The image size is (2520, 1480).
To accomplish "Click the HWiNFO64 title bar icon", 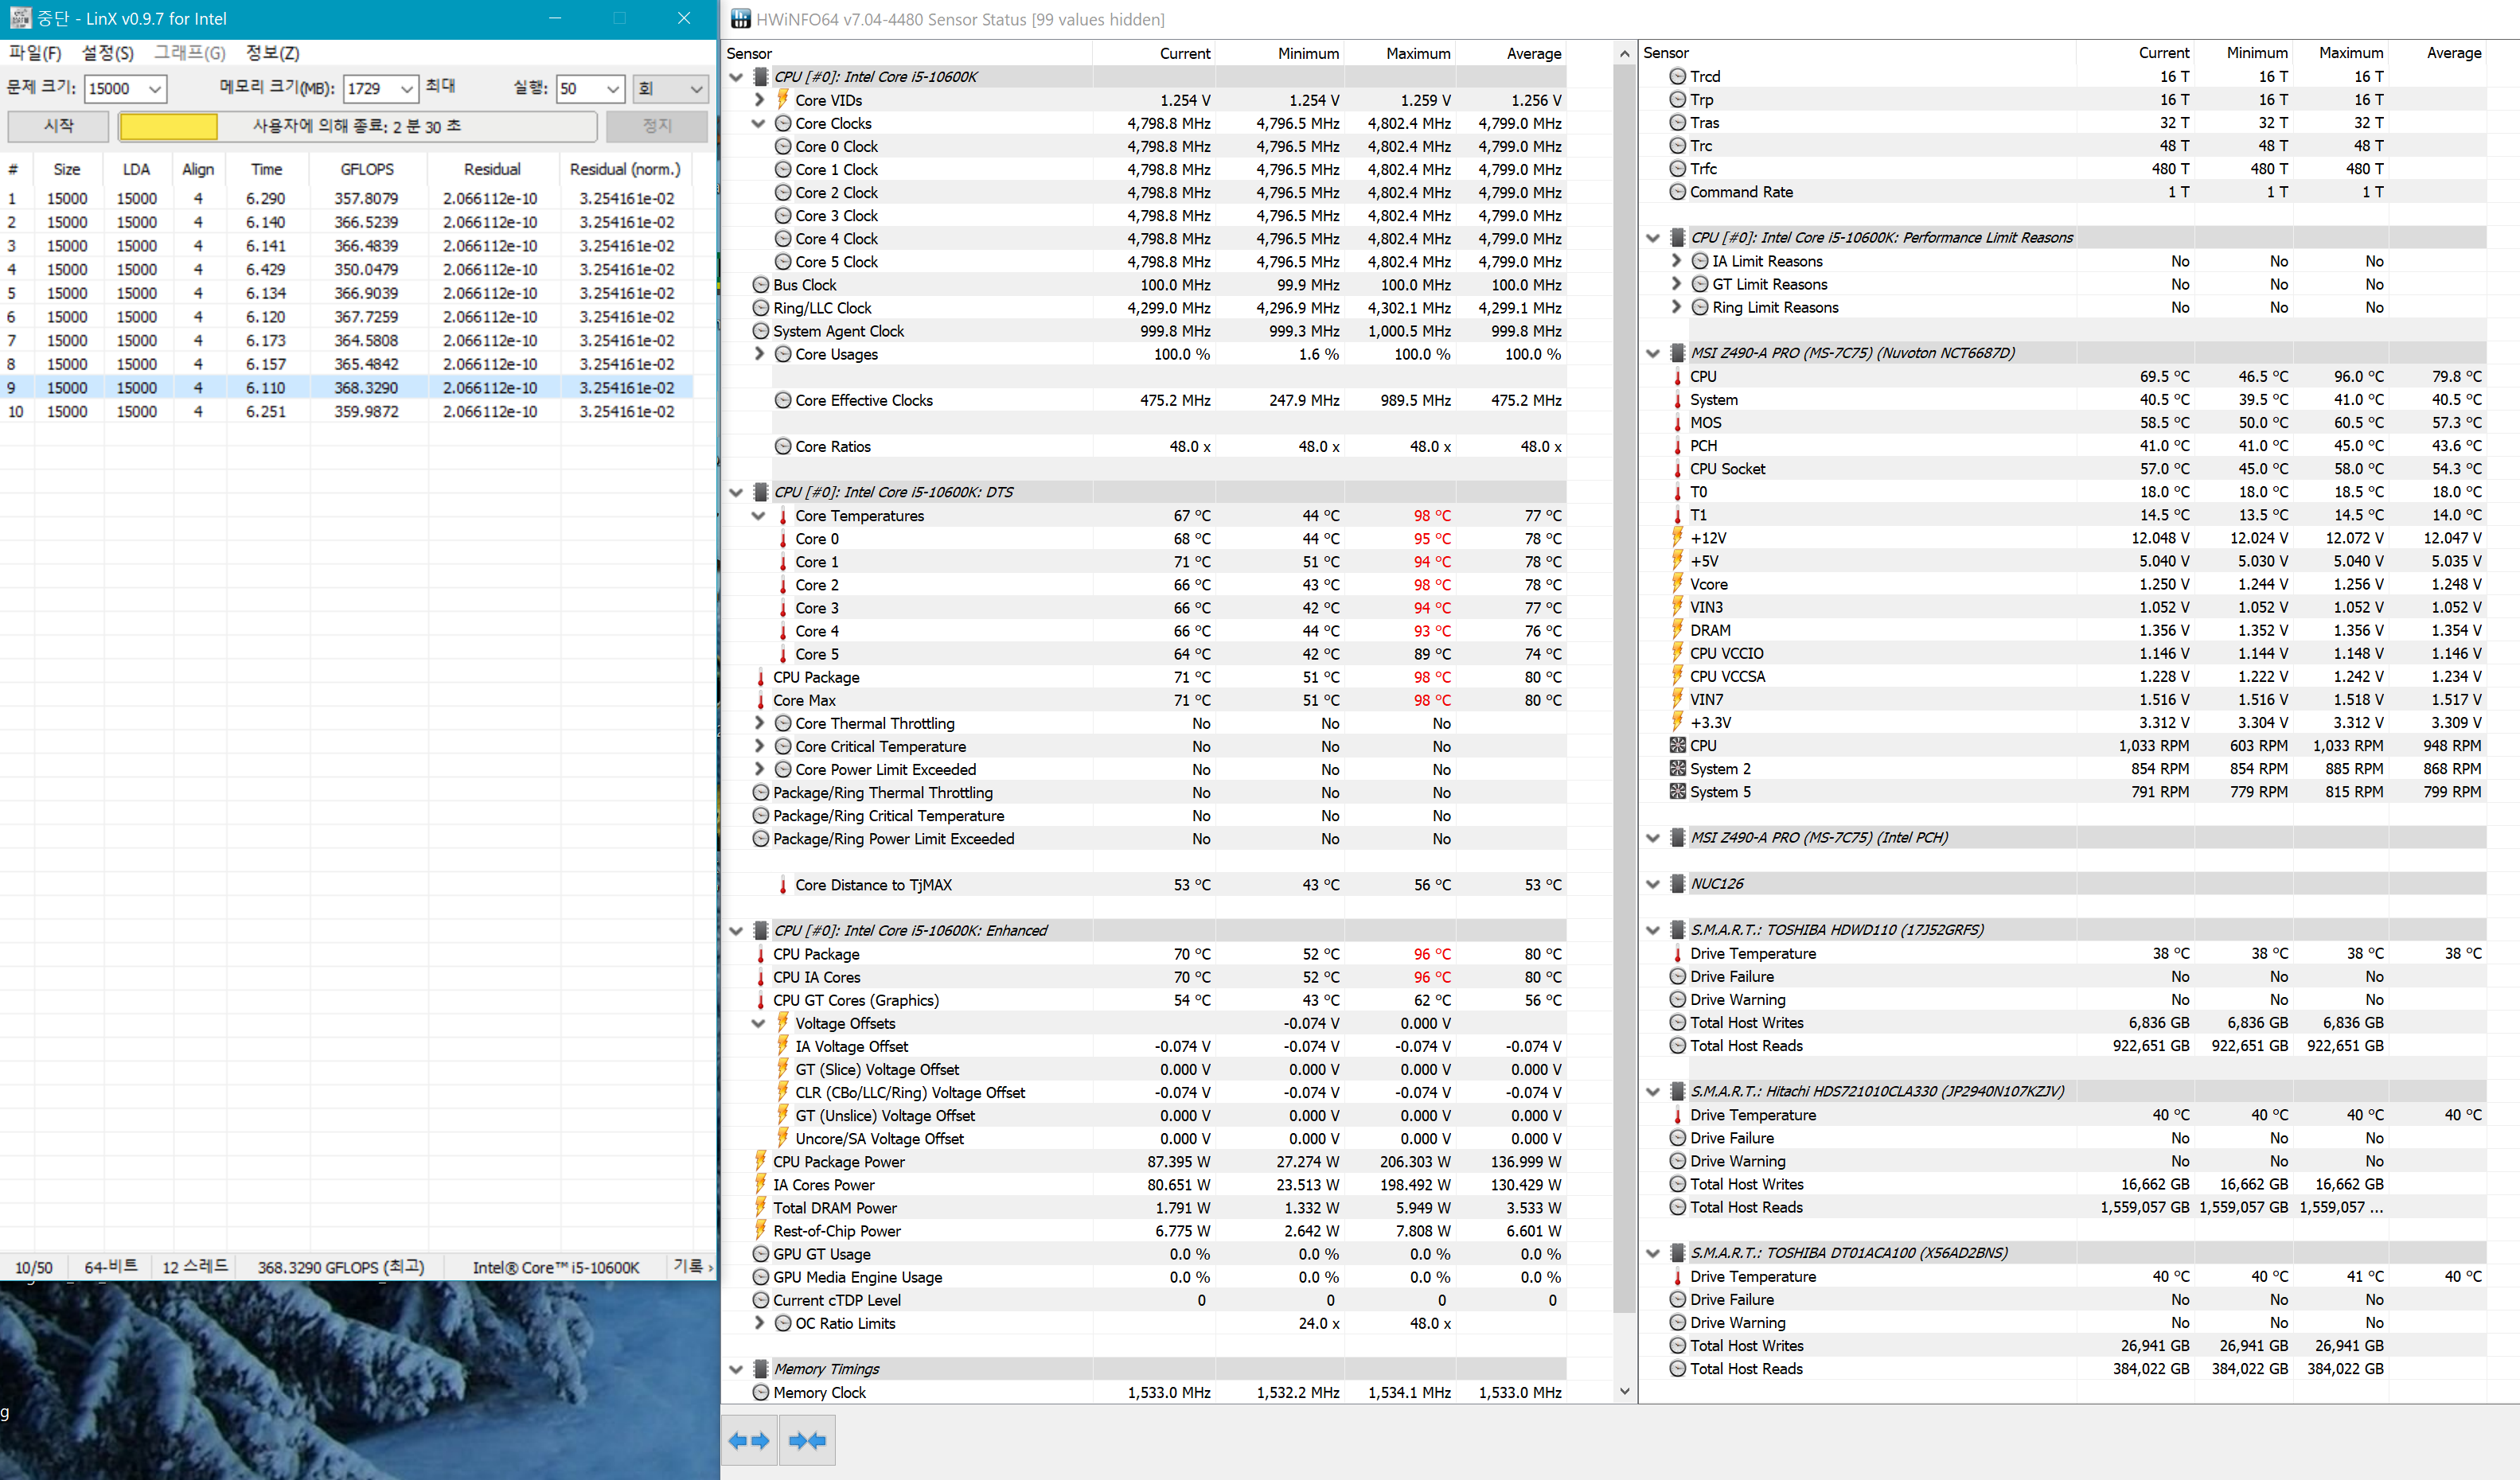I will [x=740, y=19].
